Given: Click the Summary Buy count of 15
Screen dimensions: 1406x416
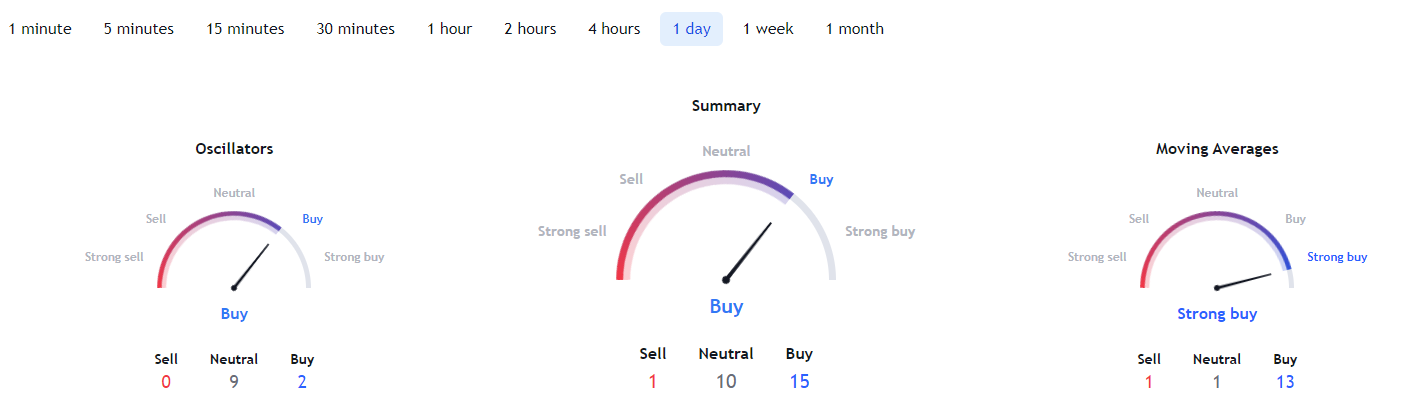Looking at the screenshot, I should [x=799, y=381].
